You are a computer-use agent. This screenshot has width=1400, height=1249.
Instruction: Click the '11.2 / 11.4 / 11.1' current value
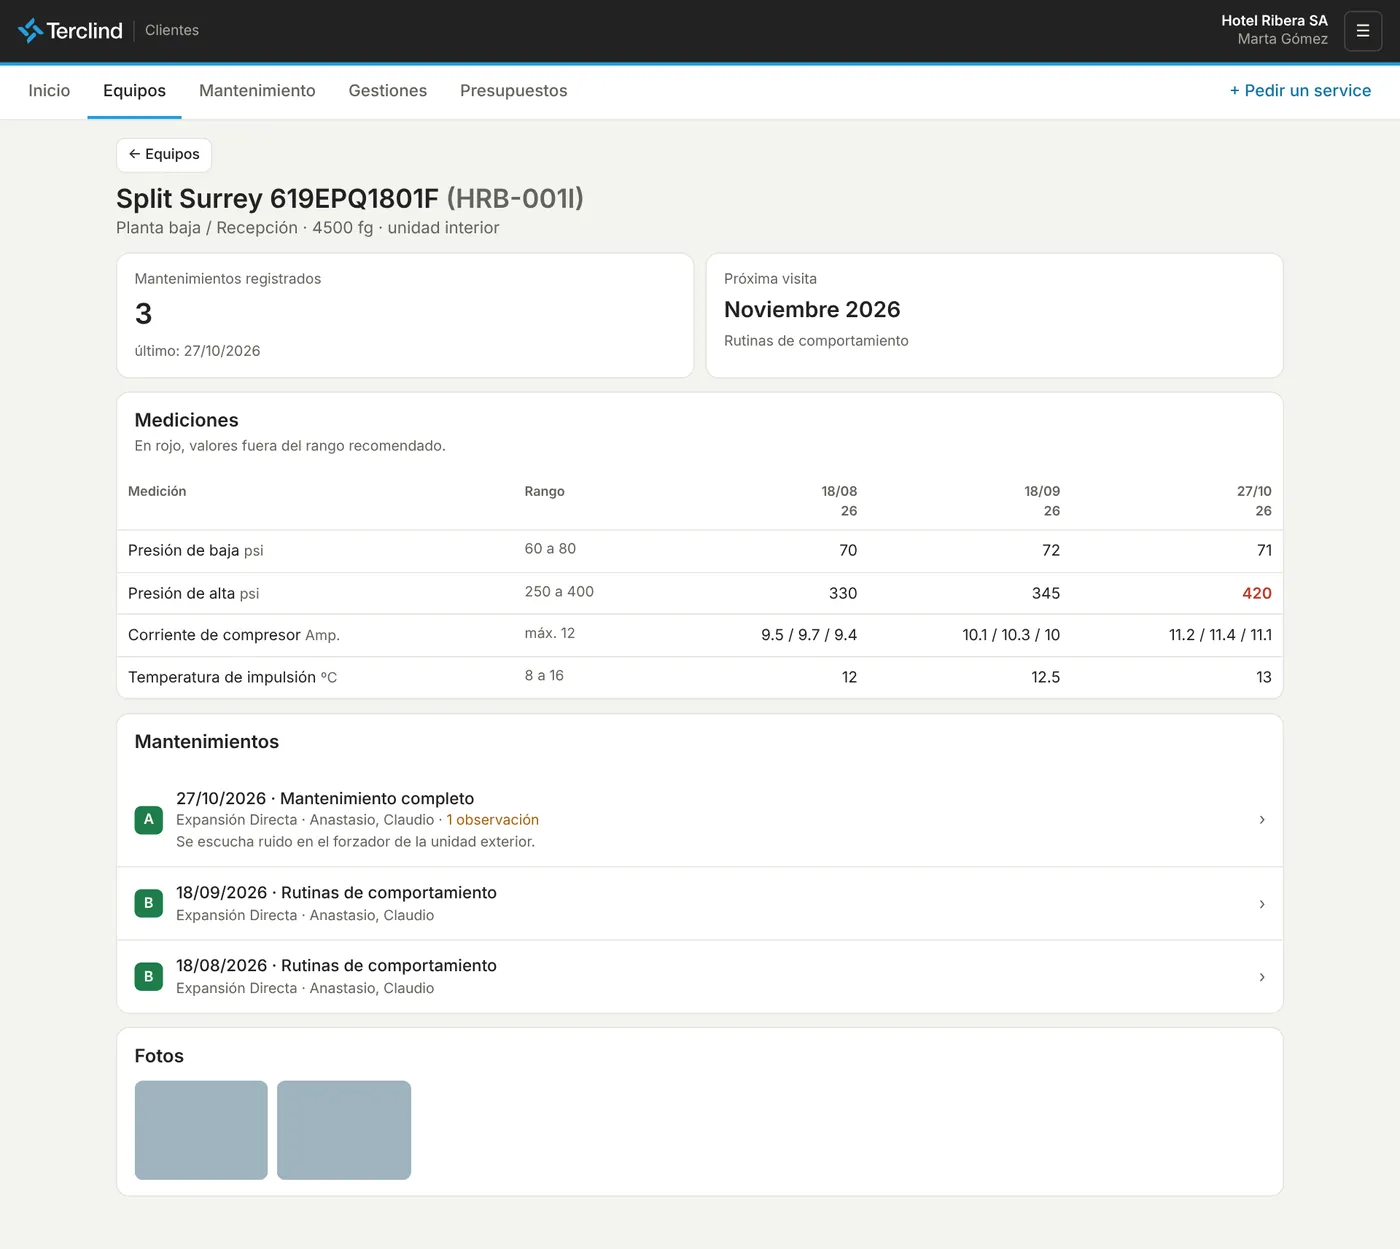click(1220, 635)
